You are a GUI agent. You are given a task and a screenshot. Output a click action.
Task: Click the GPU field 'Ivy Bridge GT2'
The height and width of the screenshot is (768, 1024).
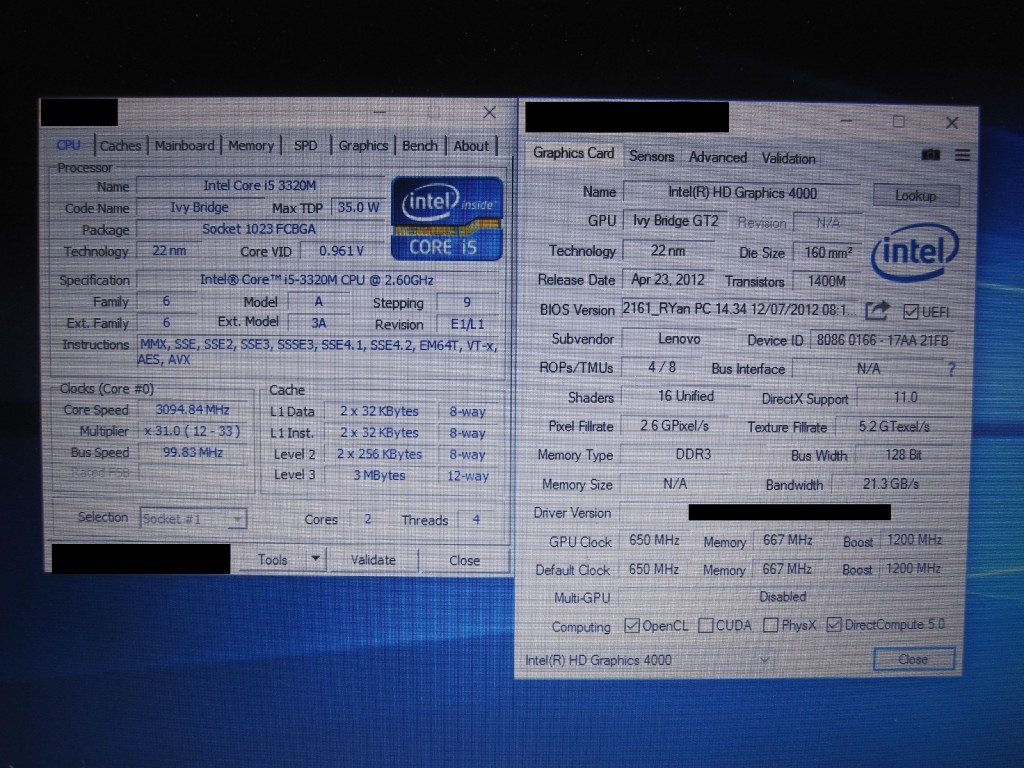point(675,221)
